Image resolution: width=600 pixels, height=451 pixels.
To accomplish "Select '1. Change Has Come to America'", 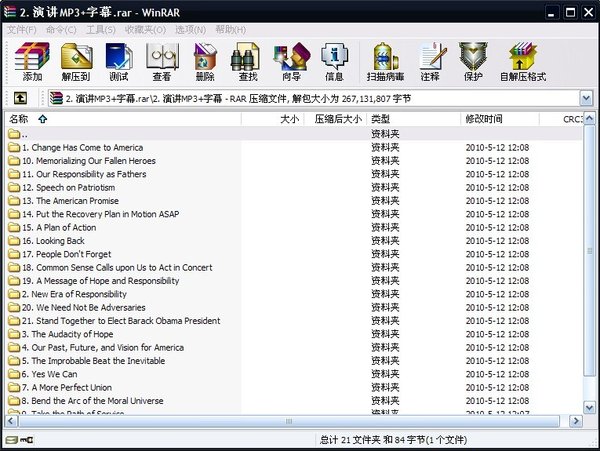I will pyautogui.click(x=83, y=147).
